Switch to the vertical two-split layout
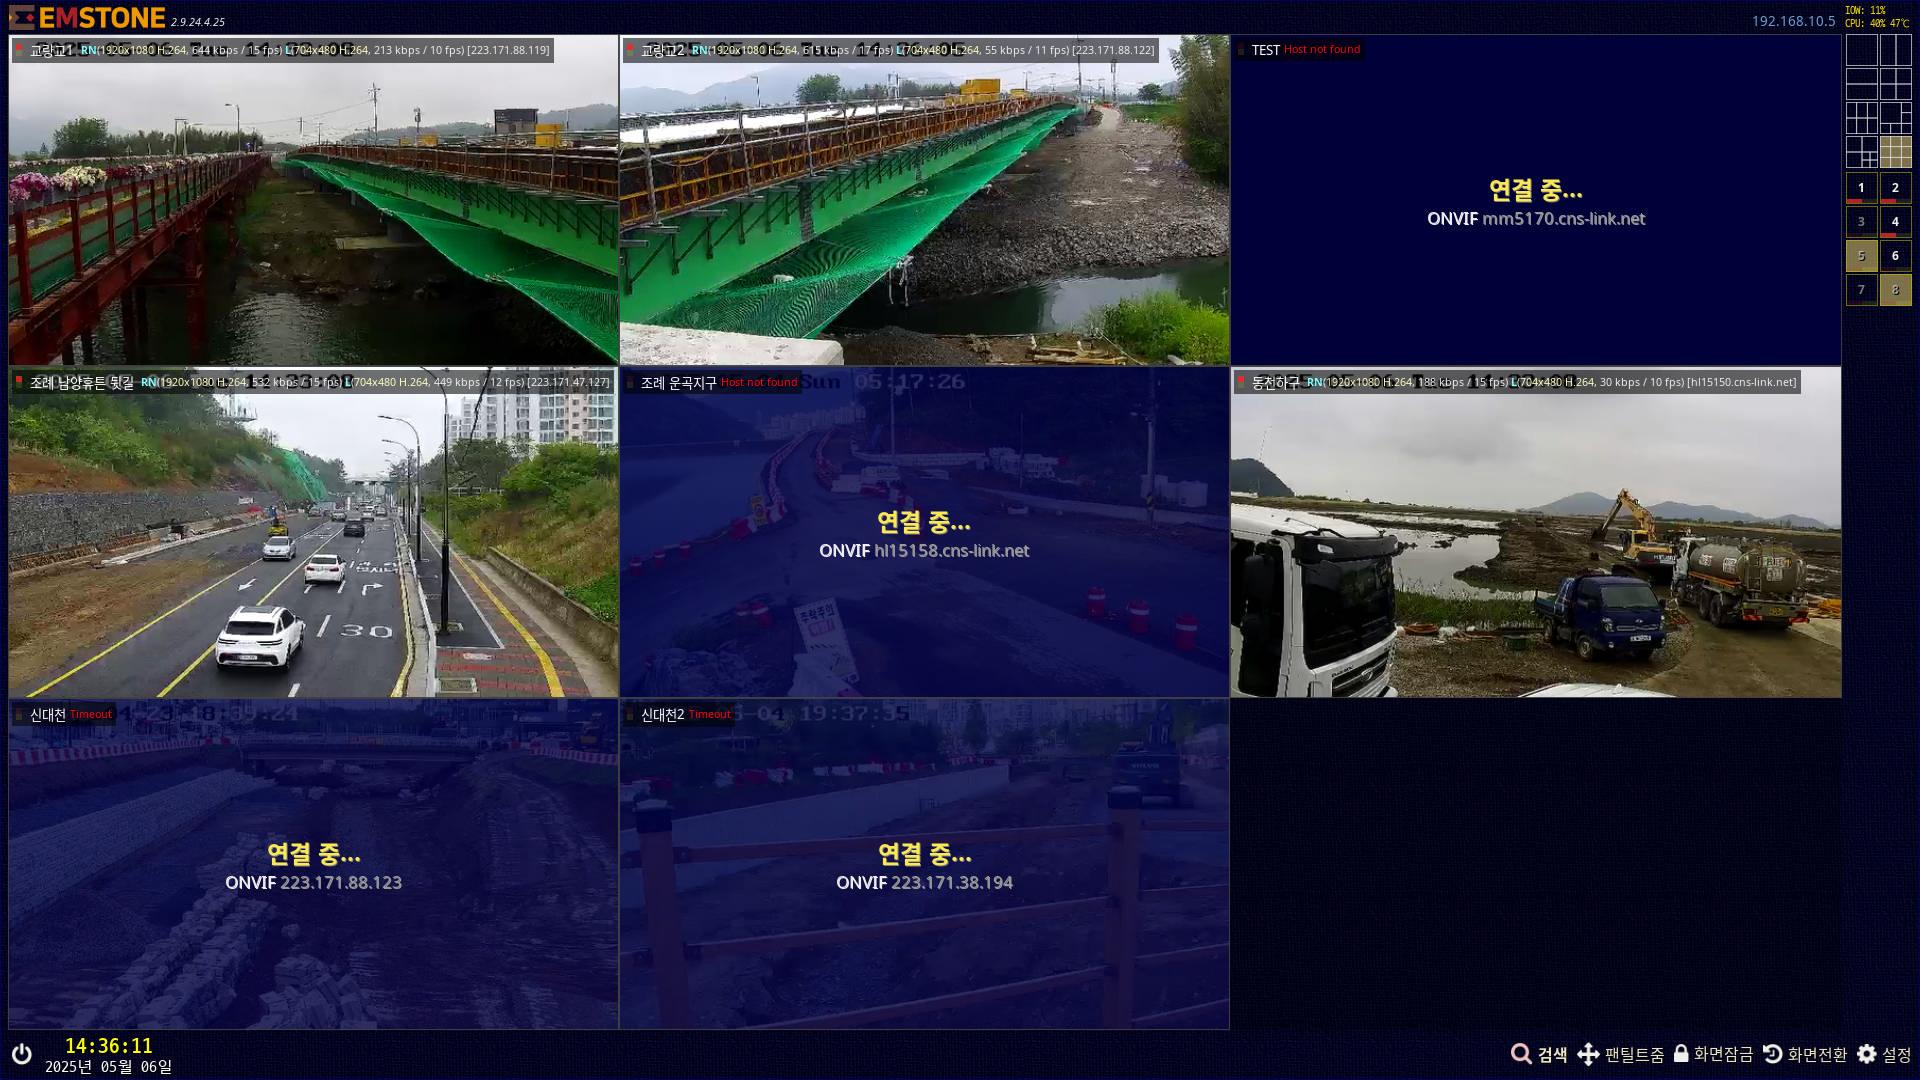1920x1080 pixels. point(1895,50)
